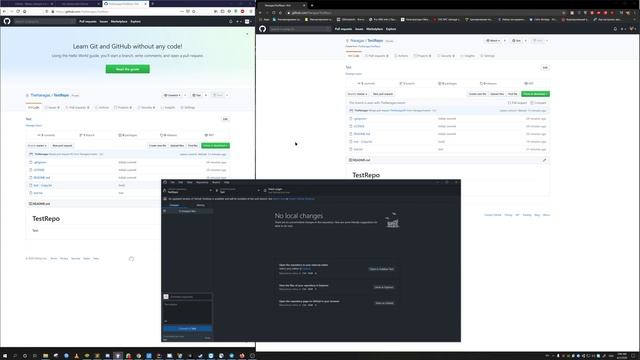This screenshot has height=360, width=640.
Task: View commits count in right browser repo
Action: click(366, 83)
